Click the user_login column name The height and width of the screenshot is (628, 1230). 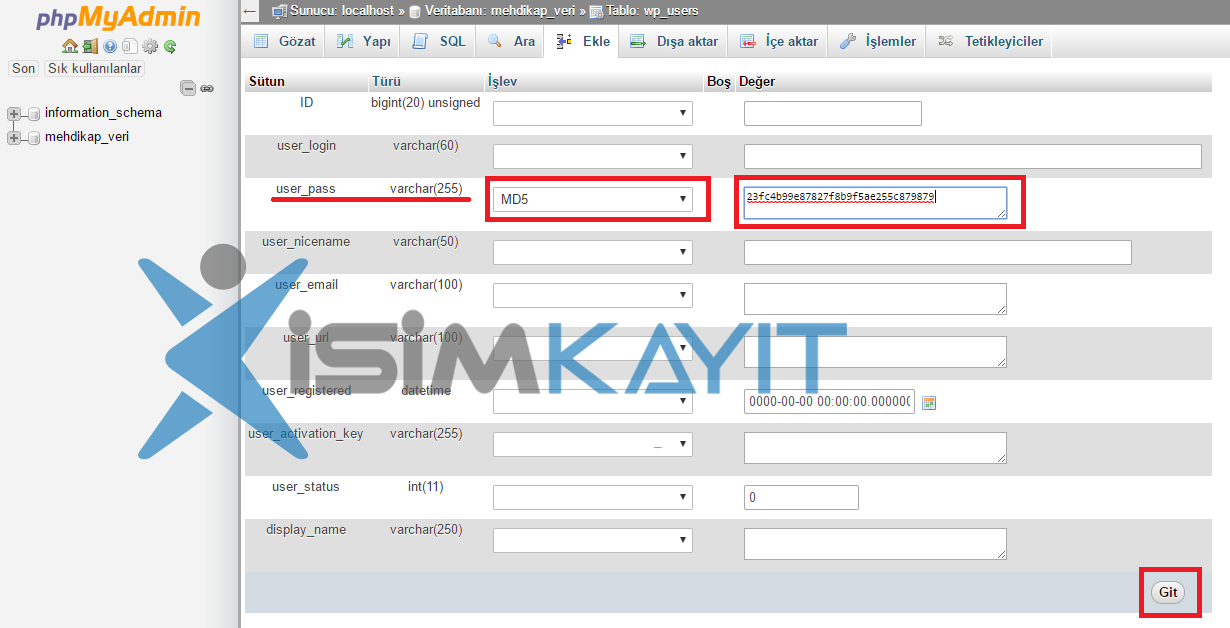click(306, 145)
